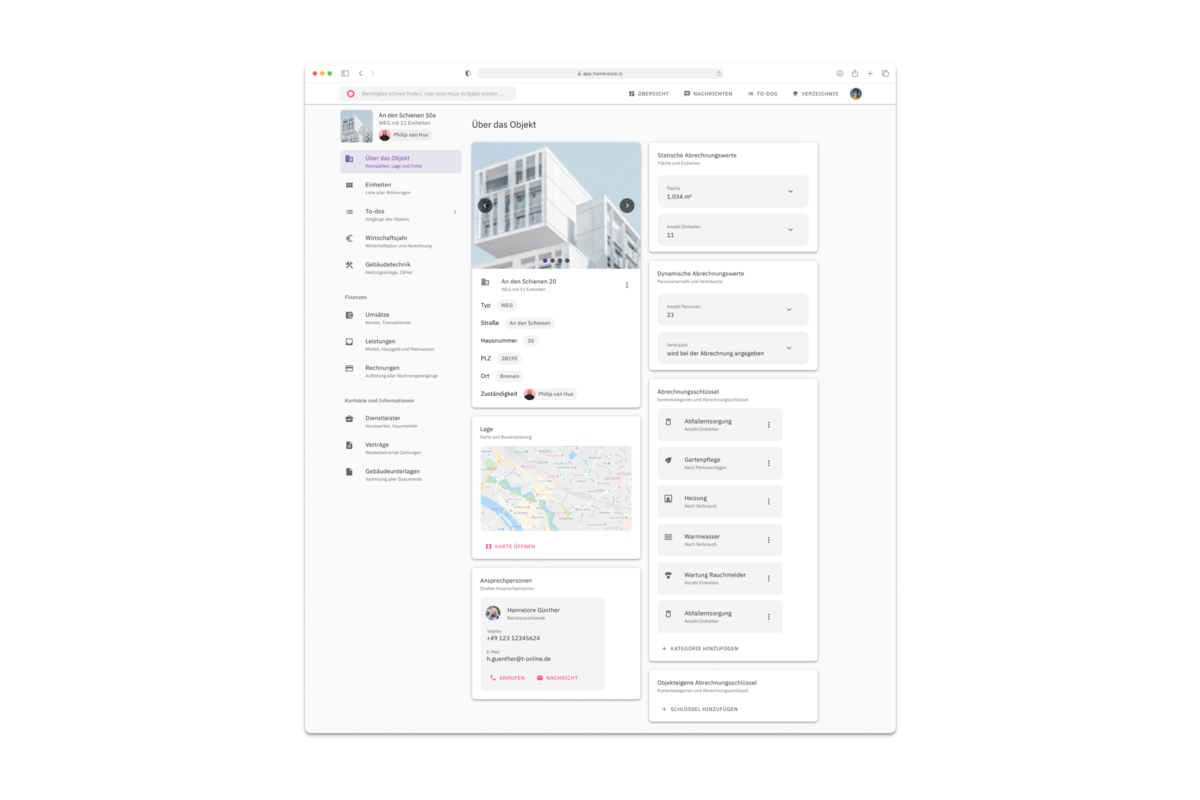Expand the Anzahl Einheiten dropdown
This screenshot has width=1200, height=800.
tap(733, 230)
